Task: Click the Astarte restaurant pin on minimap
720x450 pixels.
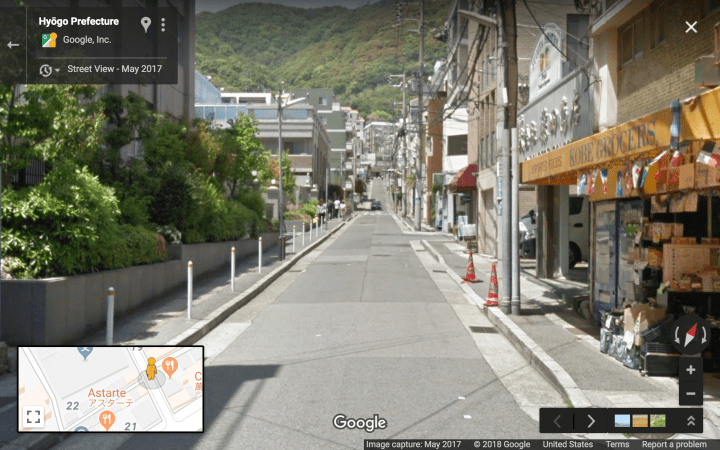Action: (107, 420)
